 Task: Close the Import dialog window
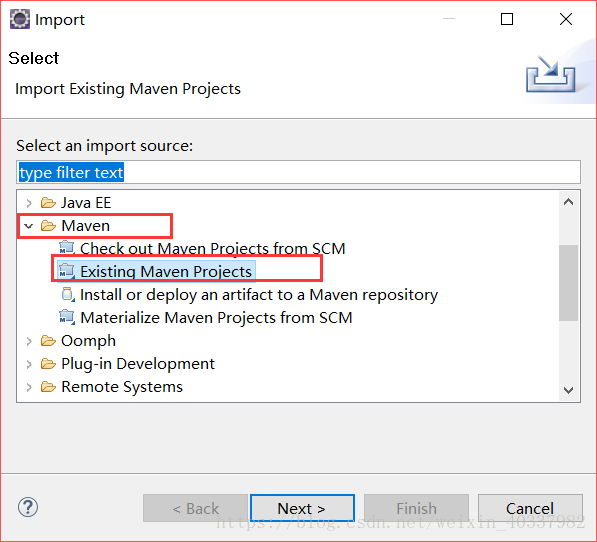tap(566, 19)
